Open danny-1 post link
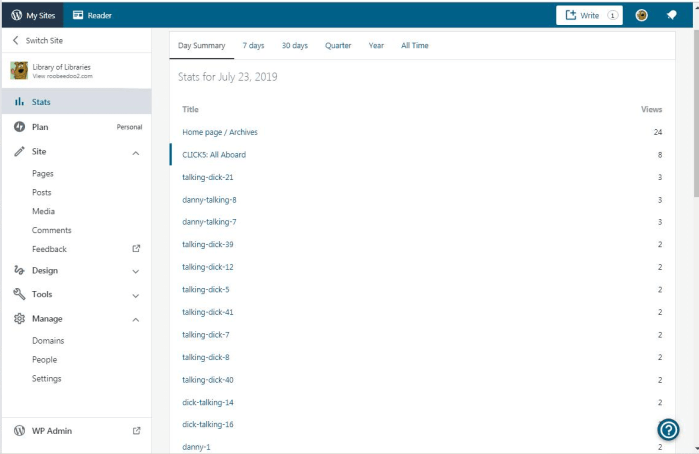Screen dimensions: 699x454 pyautogui.click(x=196, y=447)
